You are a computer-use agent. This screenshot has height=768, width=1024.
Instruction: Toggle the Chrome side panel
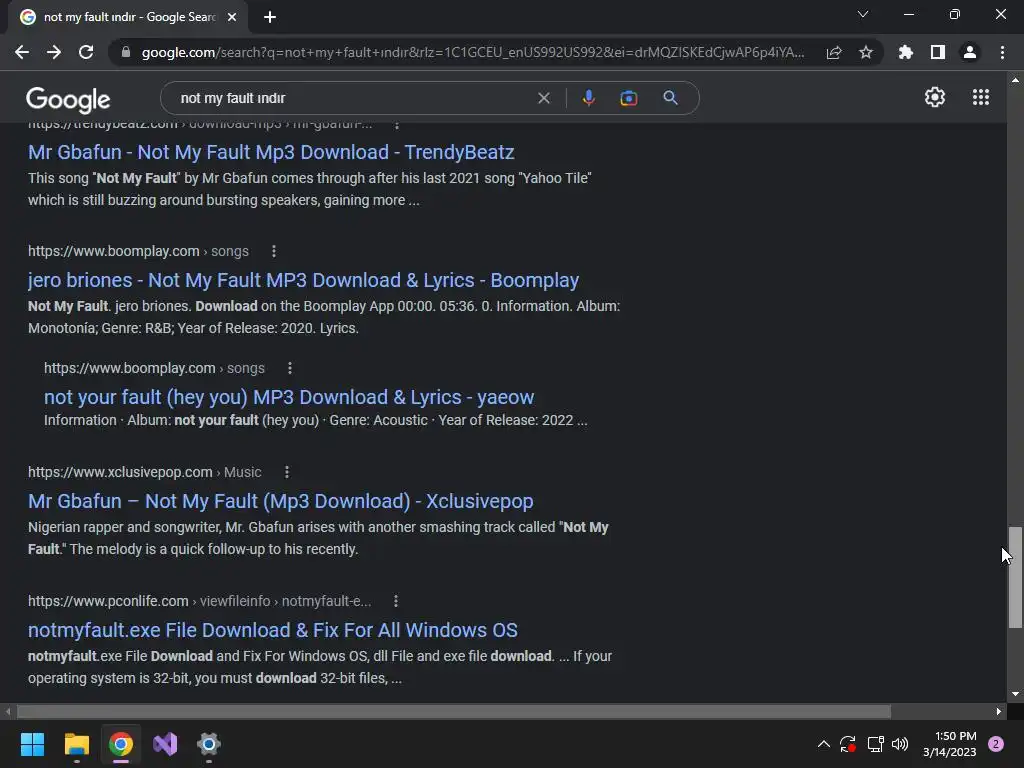[x=938, y=52]
